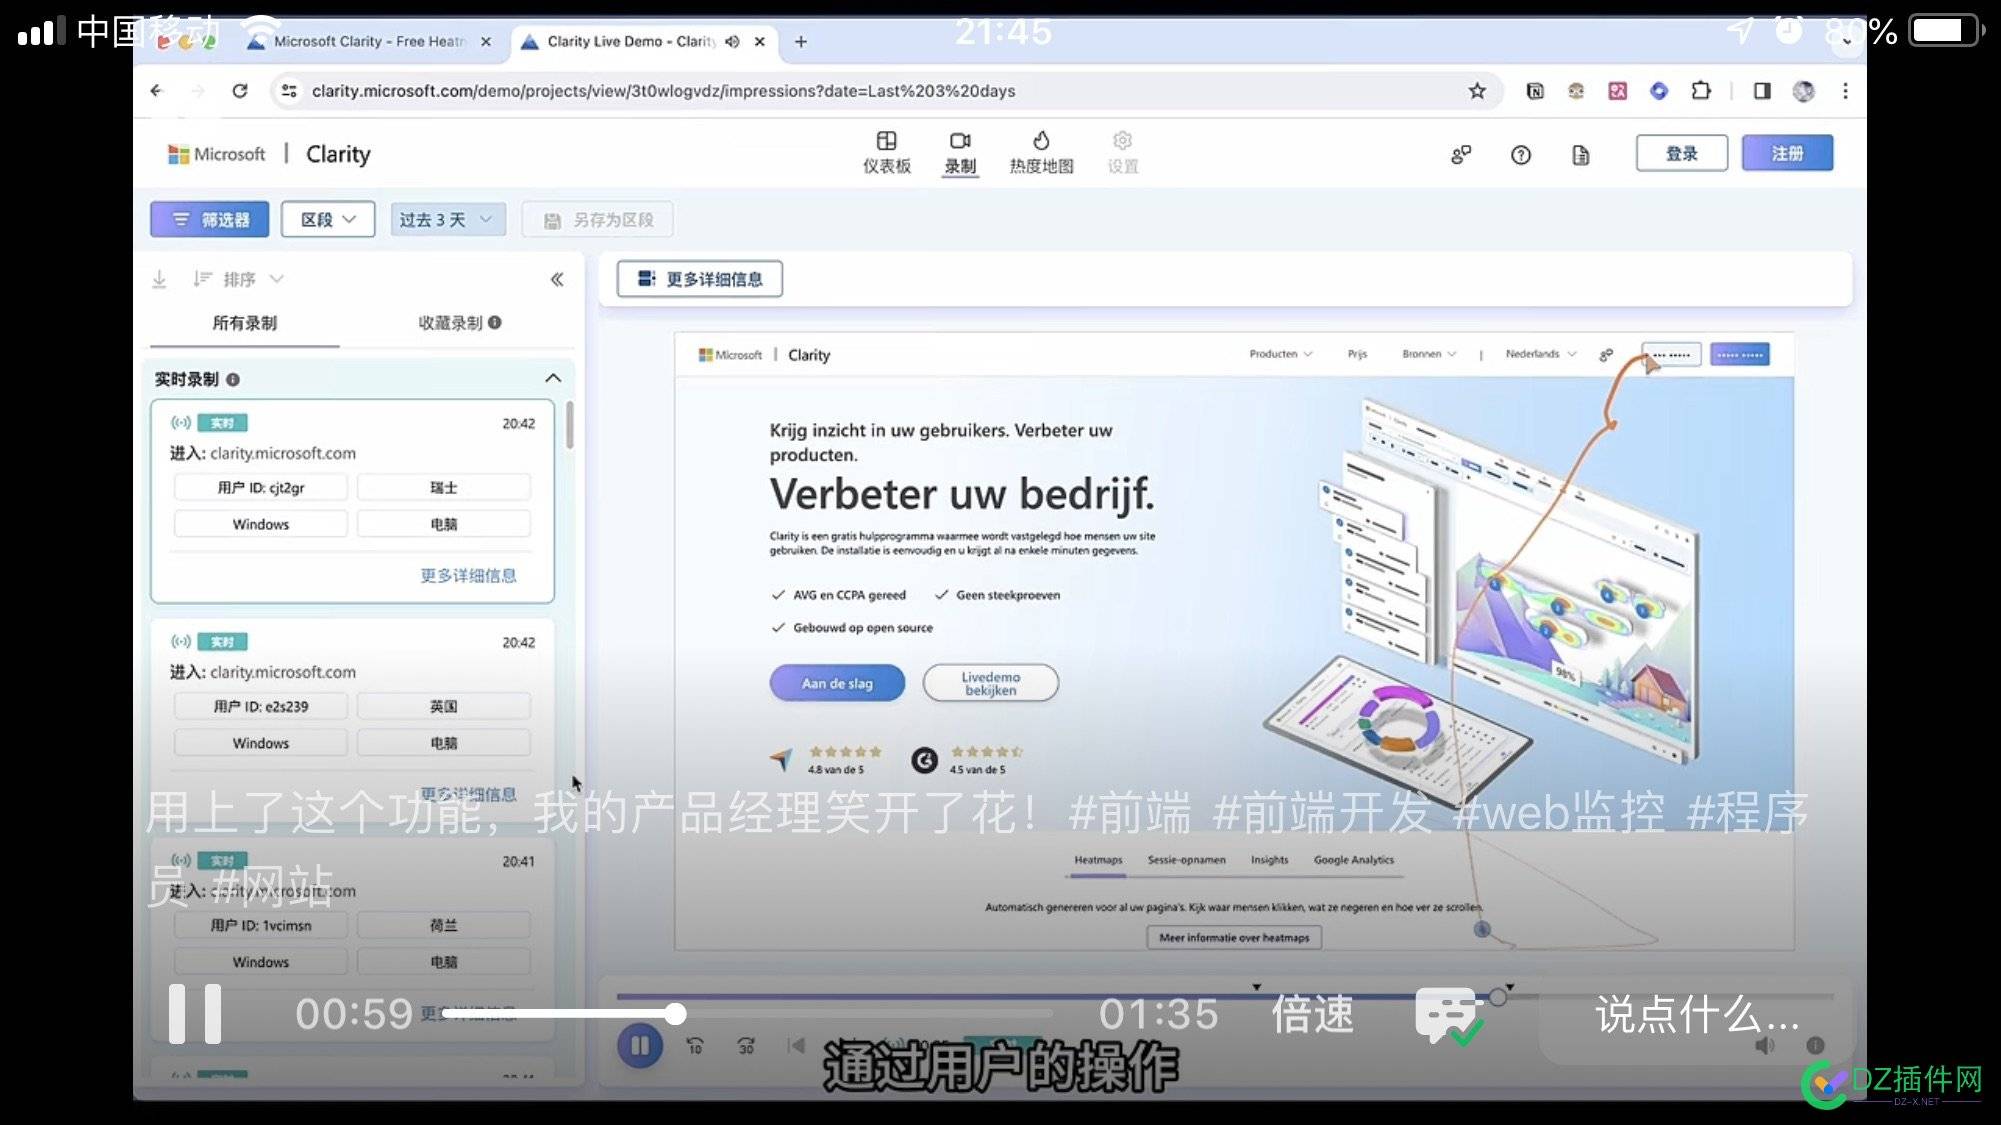Click the recording volume speaker icon
Image resolution: width=2001 pixels, height=1125 pixels.
[1765, 1045]
